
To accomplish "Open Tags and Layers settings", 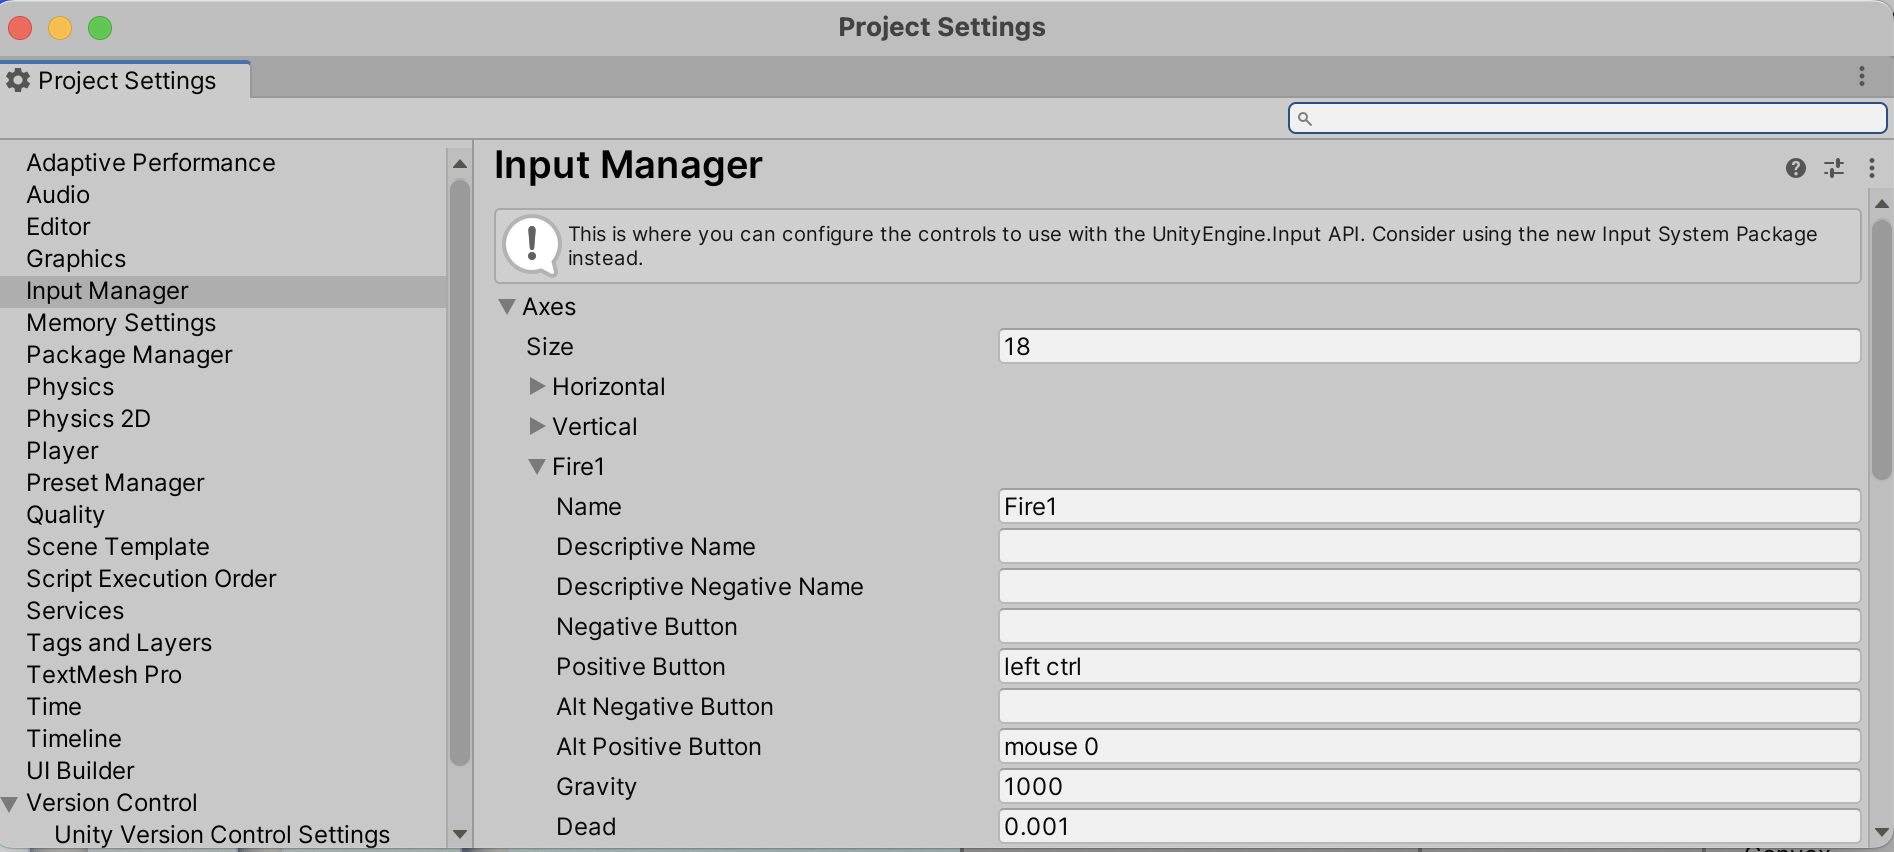I will click(119, 643).
